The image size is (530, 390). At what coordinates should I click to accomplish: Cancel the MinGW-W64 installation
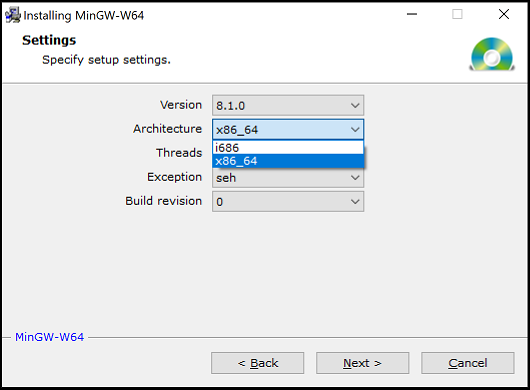click(468, 363)
